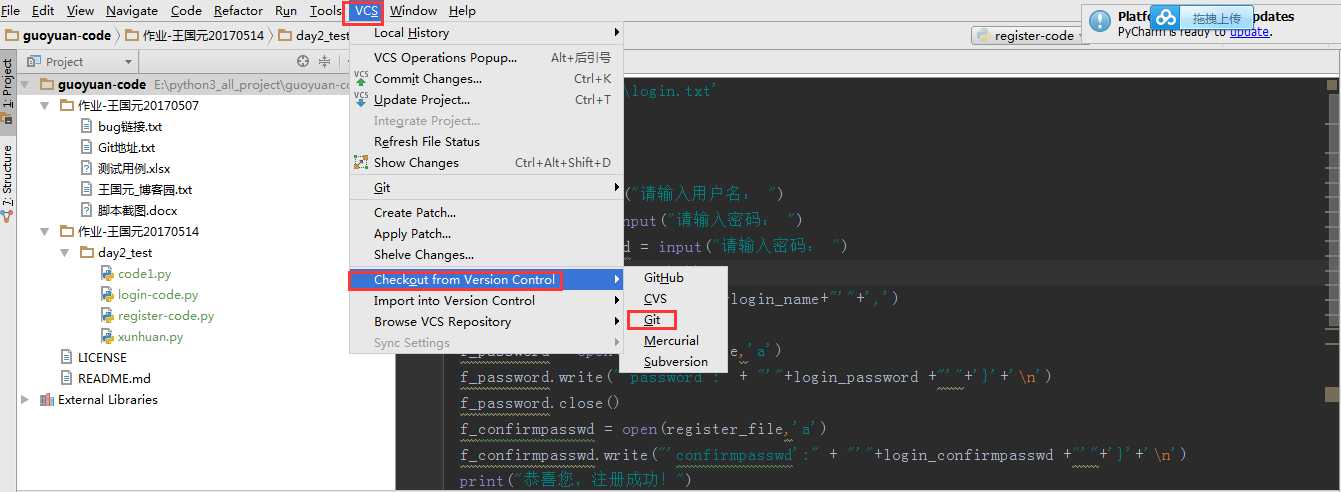Click the update link in notification
The height and width of the screenshot is (492, 1341).
pos(1249,32)
